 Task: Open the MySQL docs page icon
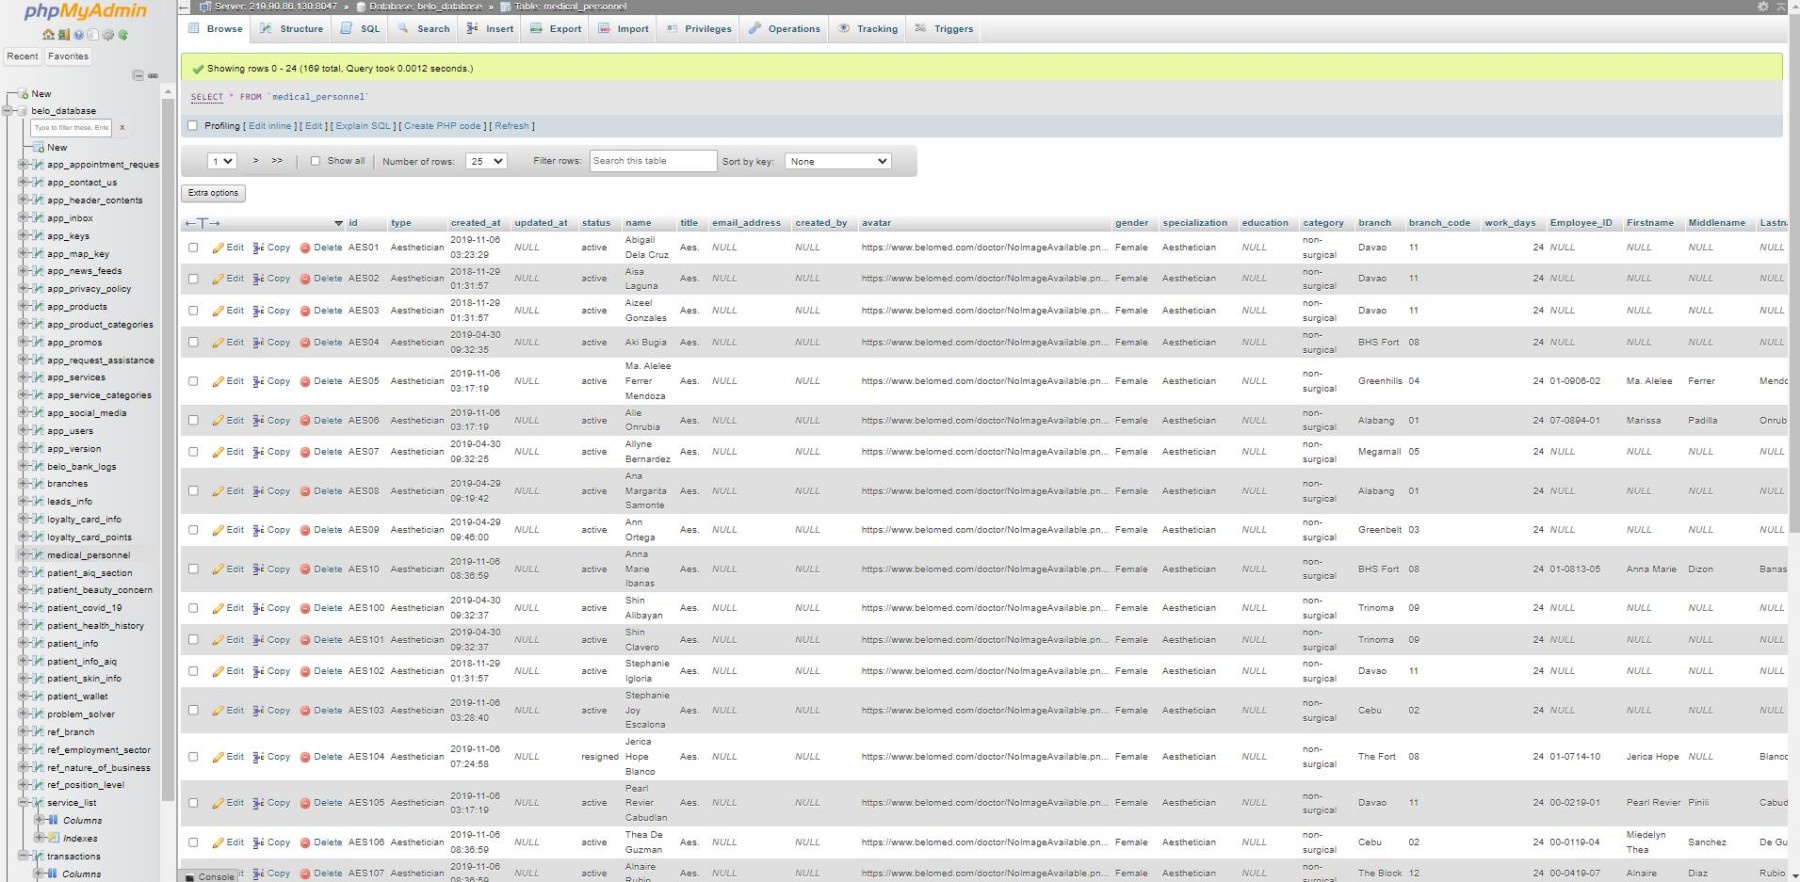pos(93,35)
